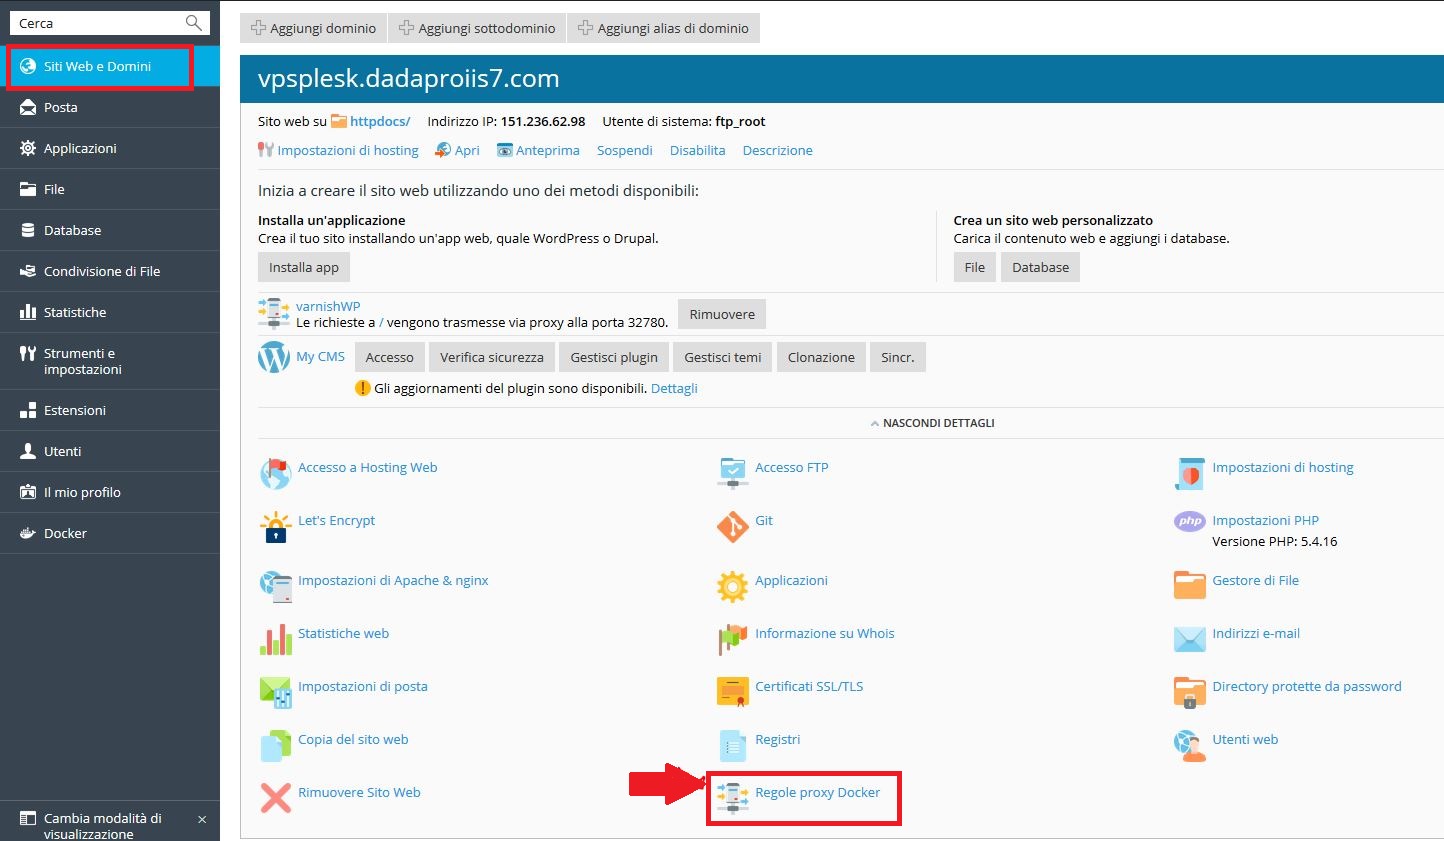Click the Let's Encrypt icon
Screen dimensions: 1444x841
click(x=275, y=527)
